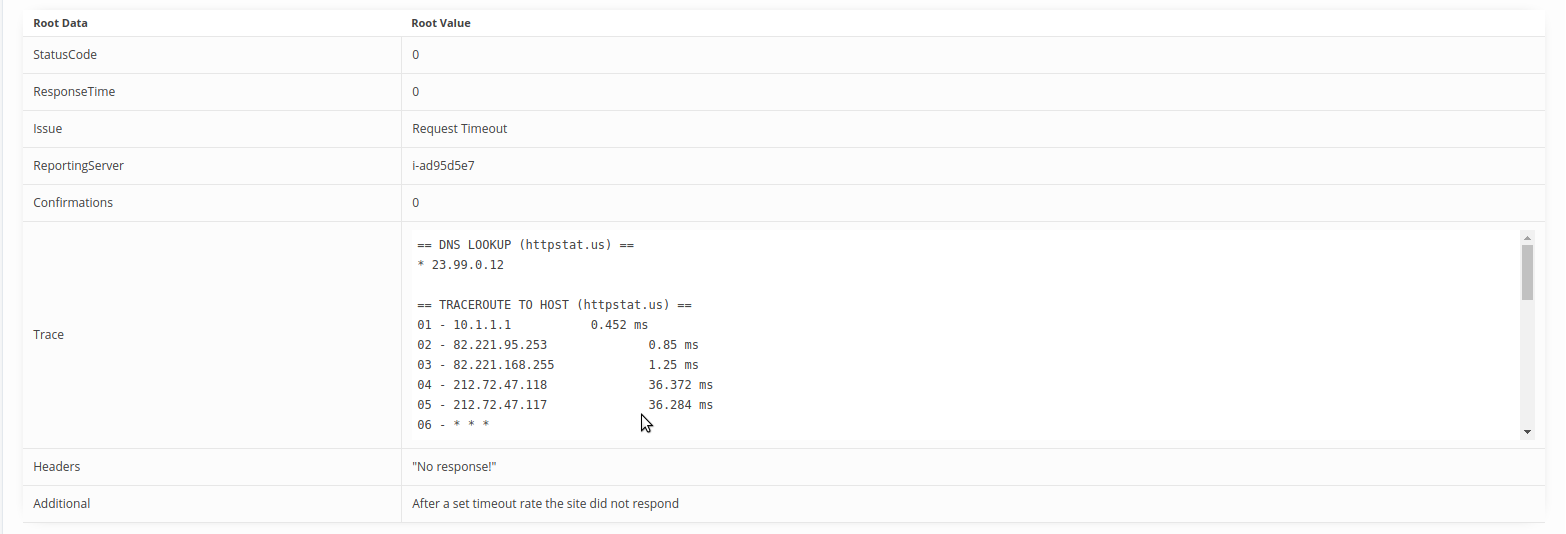Click the i-ad95d5e7 reporting server value
1566x534 pixels.
(x=443, y=166)
